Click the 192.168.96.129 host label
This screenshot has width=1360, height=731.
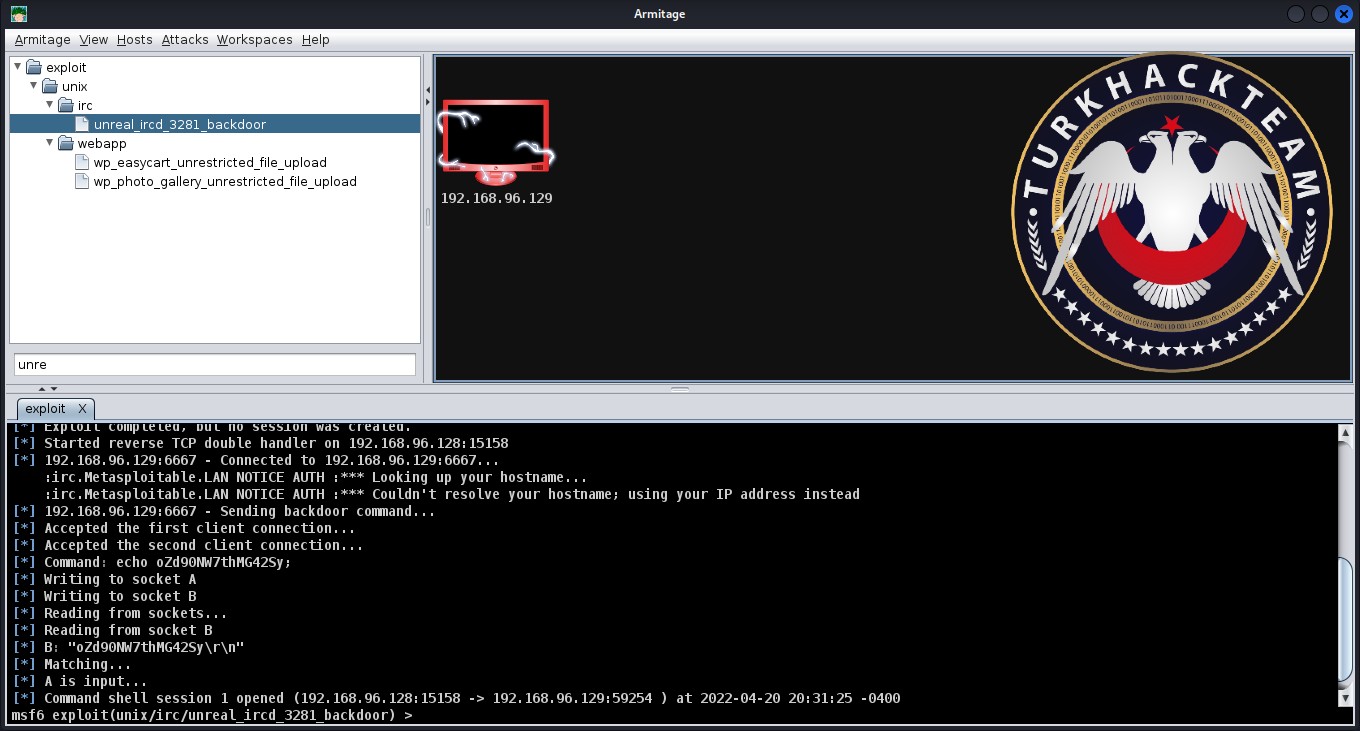pyautogui.click(x=497, y=198)
